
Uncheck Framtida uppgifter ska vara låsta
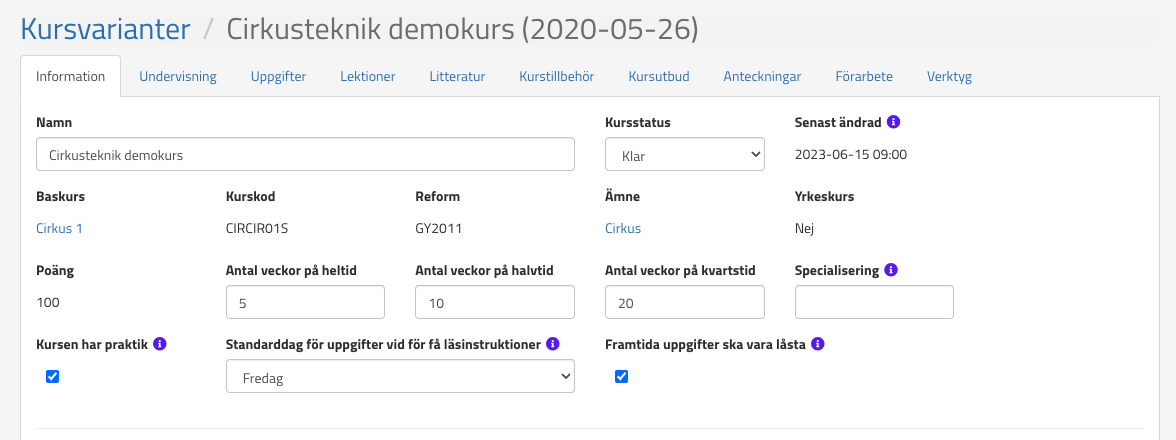tap(621, 377)
